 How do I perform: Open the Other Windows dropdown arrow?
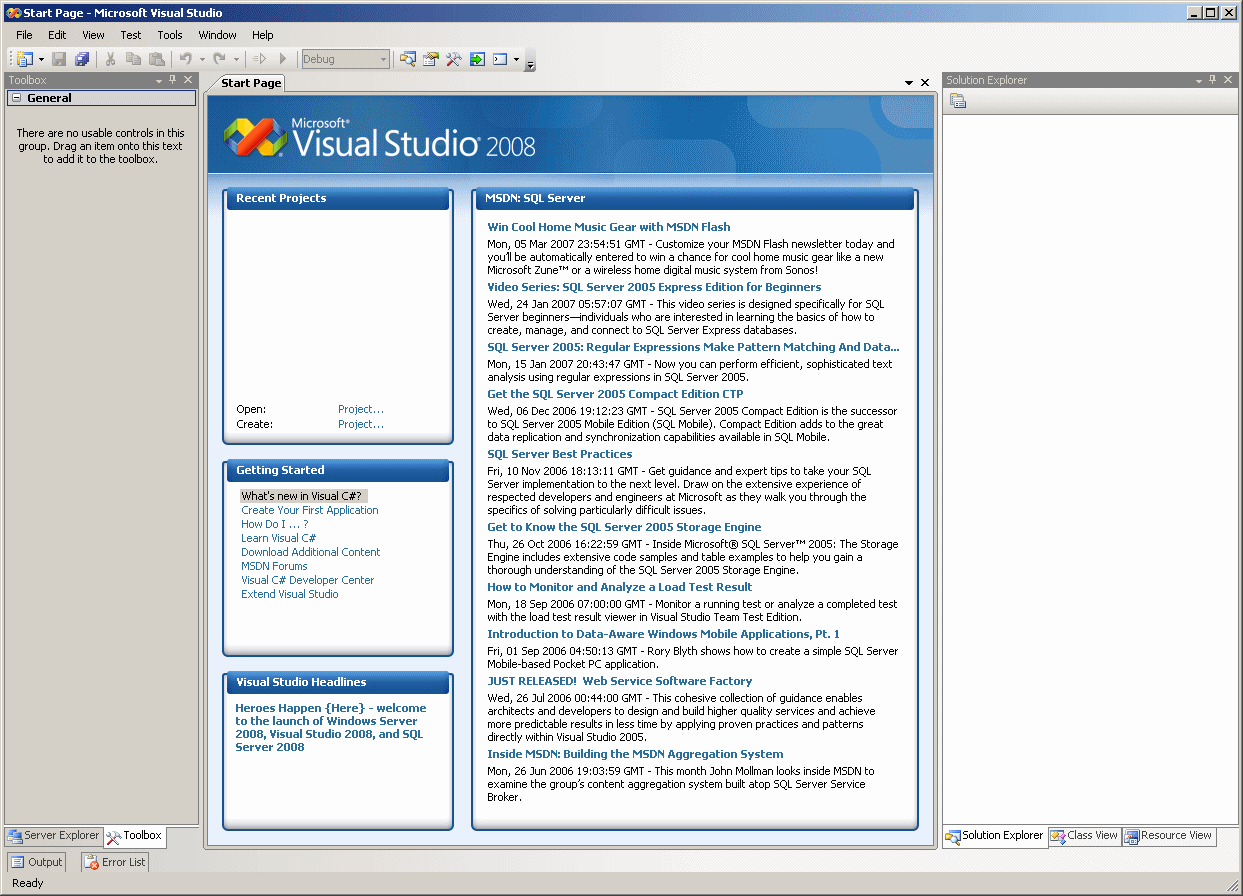click(x=516, y=59)
